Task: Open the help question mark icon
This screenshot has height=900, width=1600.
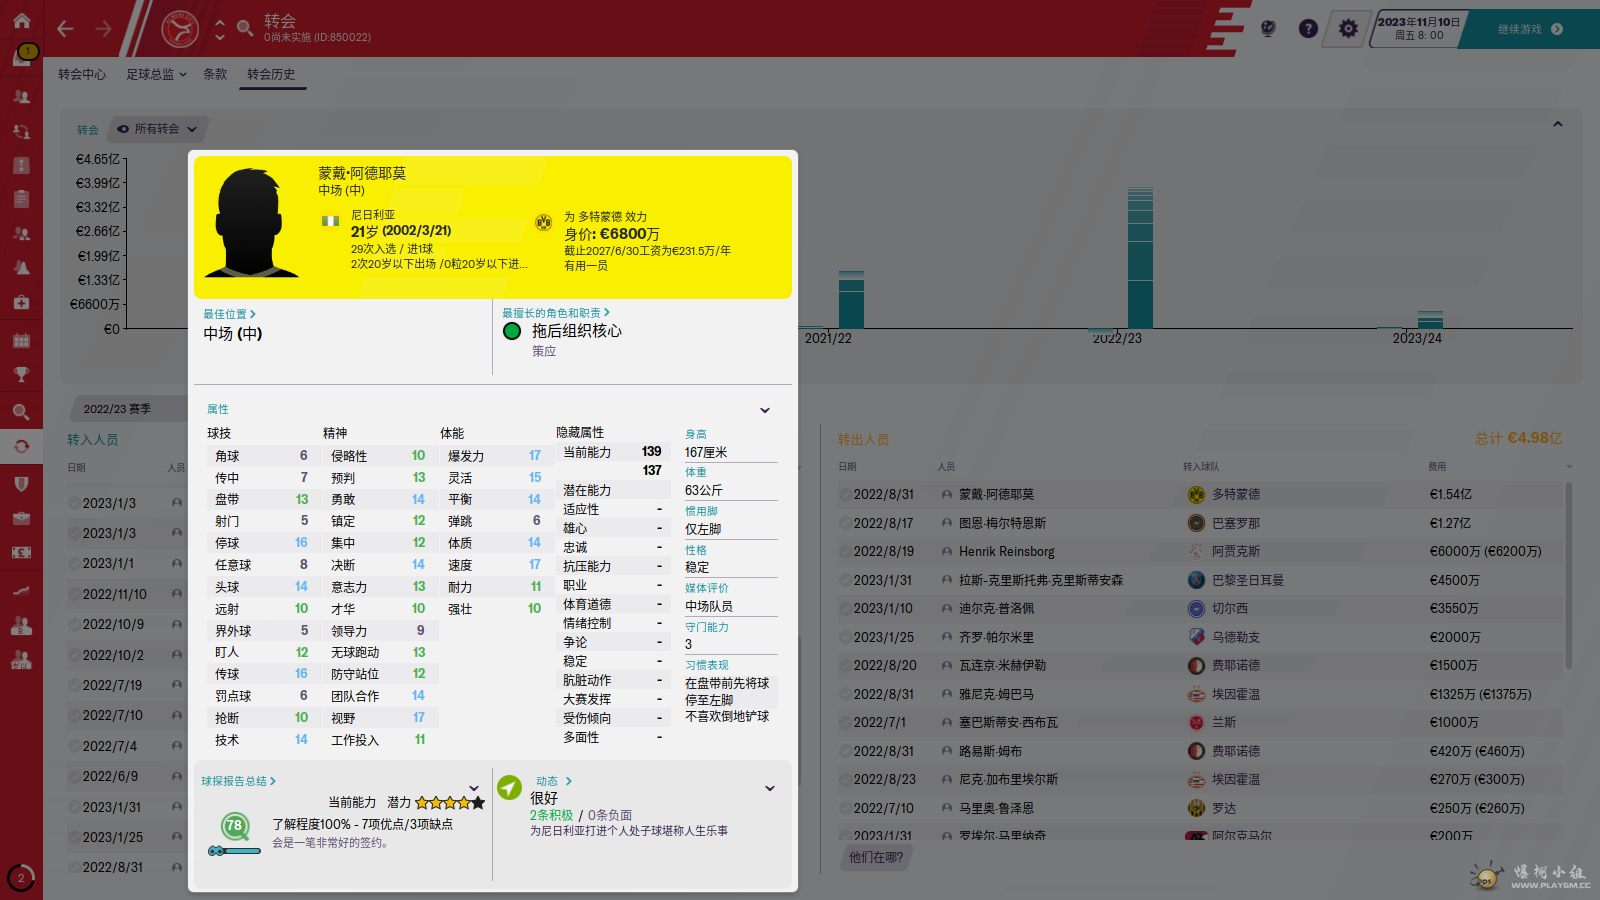Action: pyautogui.click(x=1308, y=29)
